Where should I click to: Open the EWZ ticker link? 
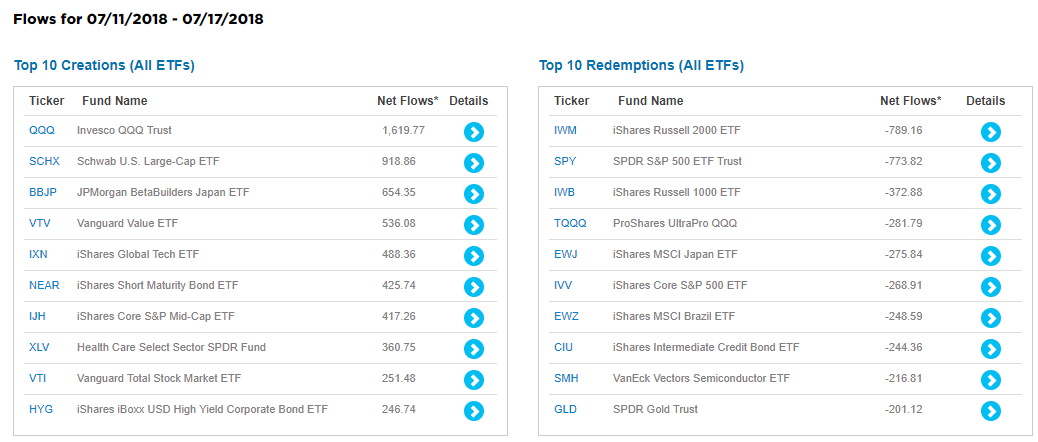[x=566, y=316]
